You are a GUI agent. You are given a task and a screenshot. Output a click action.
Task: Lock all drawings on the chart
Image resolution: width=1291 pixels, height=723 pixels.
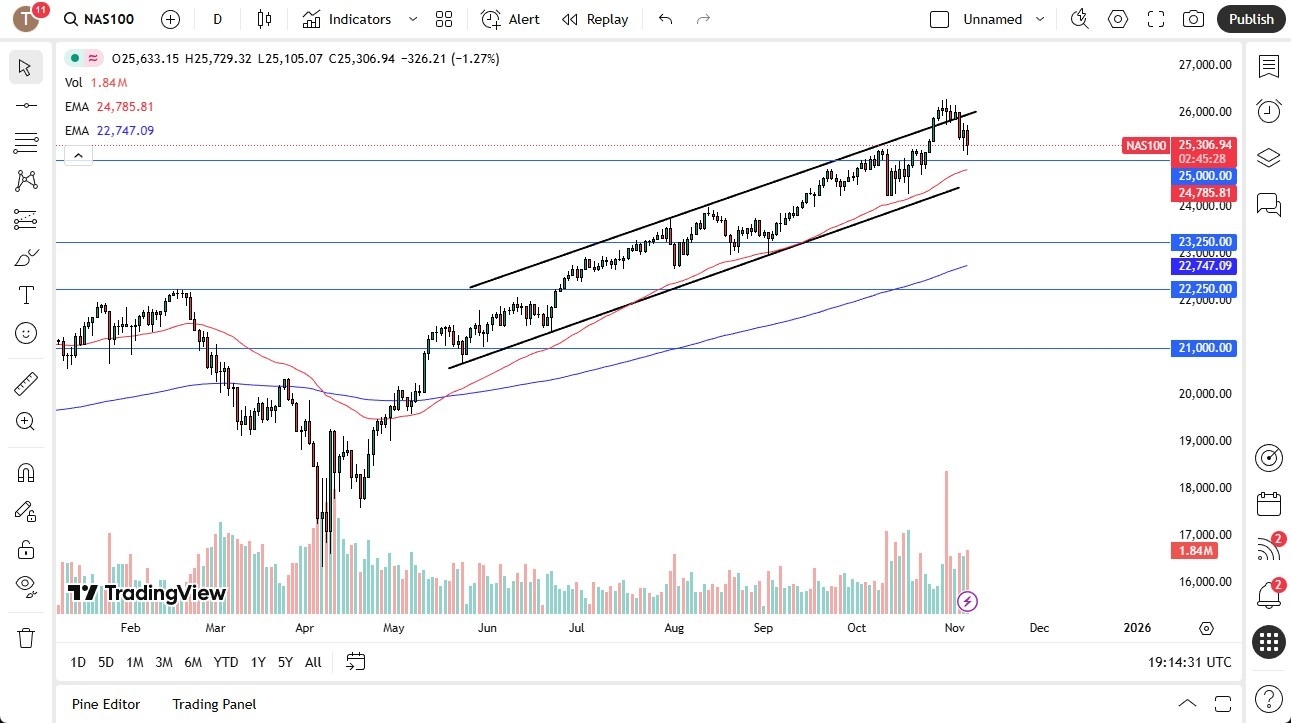26,549
